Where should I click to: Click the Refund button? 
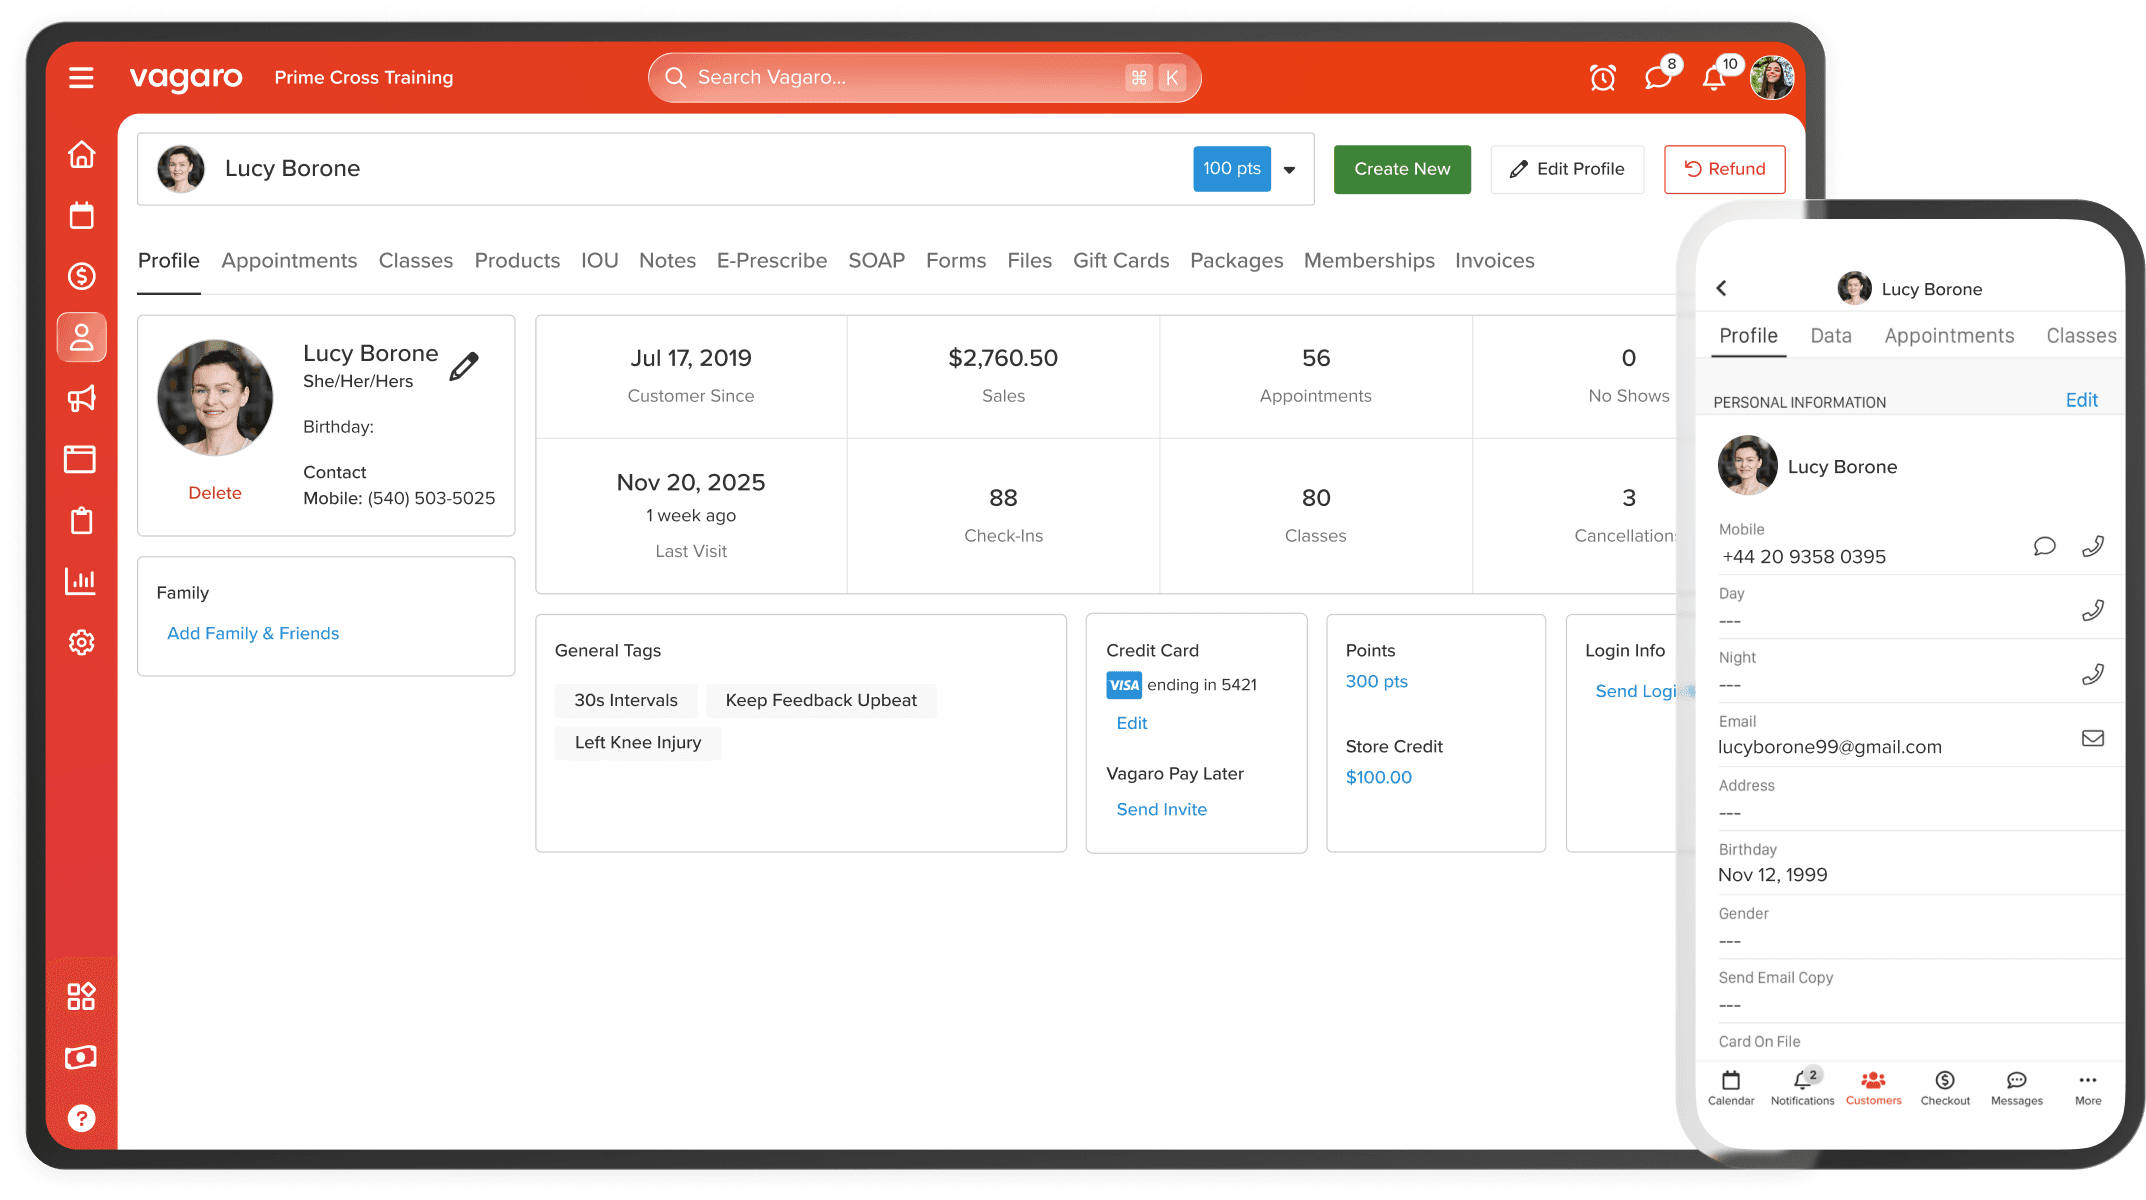1724,169
